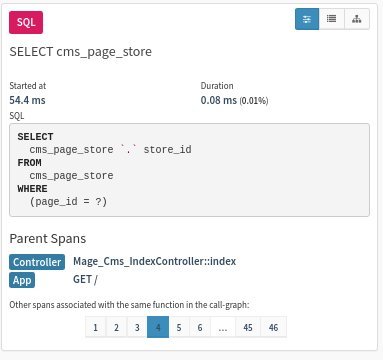383x360 pixels.
Task: Click inside the SQL query code box
Action: 189,170
